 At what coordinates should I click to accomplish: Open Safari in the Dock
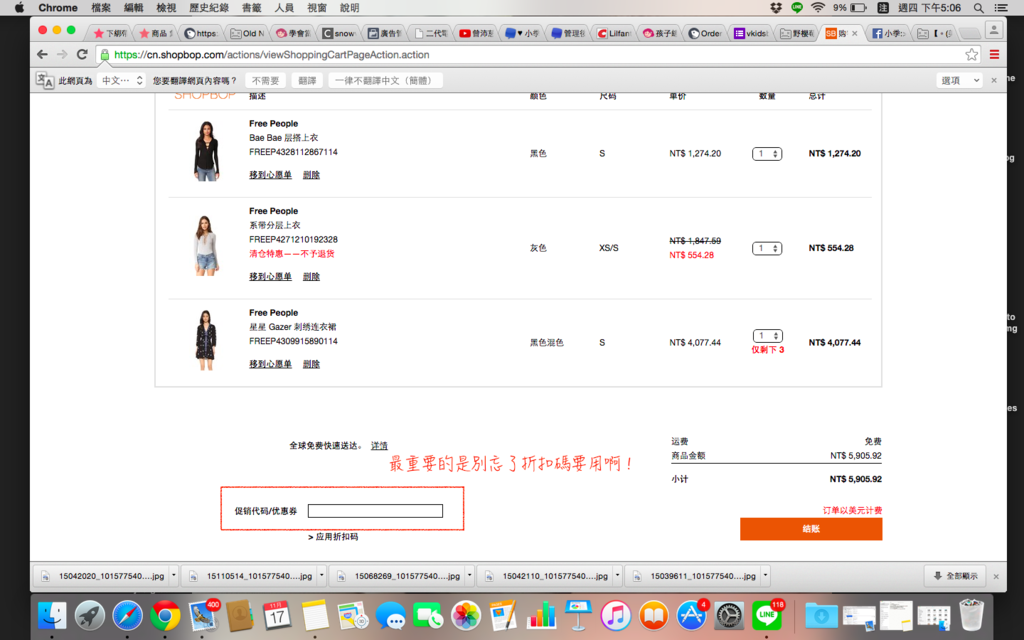[x=127, y=615]
